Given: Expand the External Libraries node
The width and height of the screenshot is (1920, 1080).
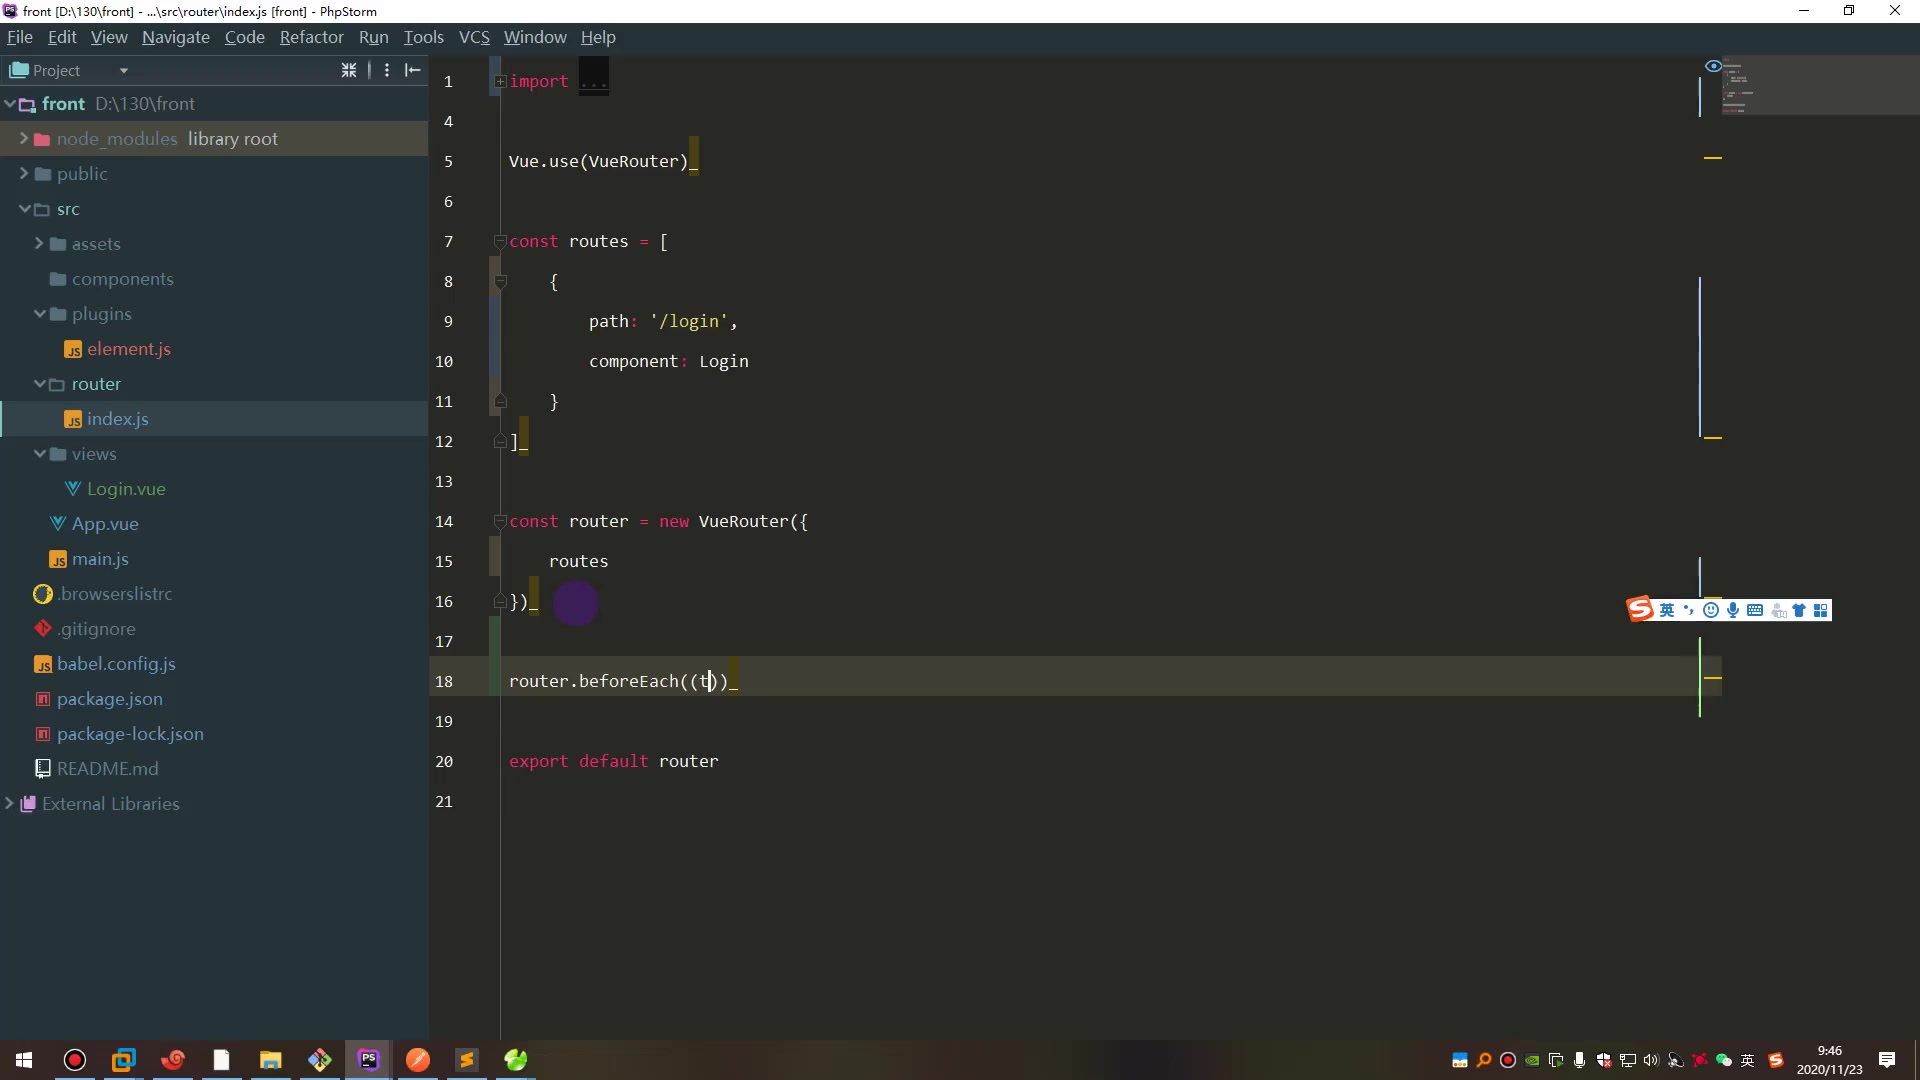Looking at the screenshot, I should click(x=10, y=804).
